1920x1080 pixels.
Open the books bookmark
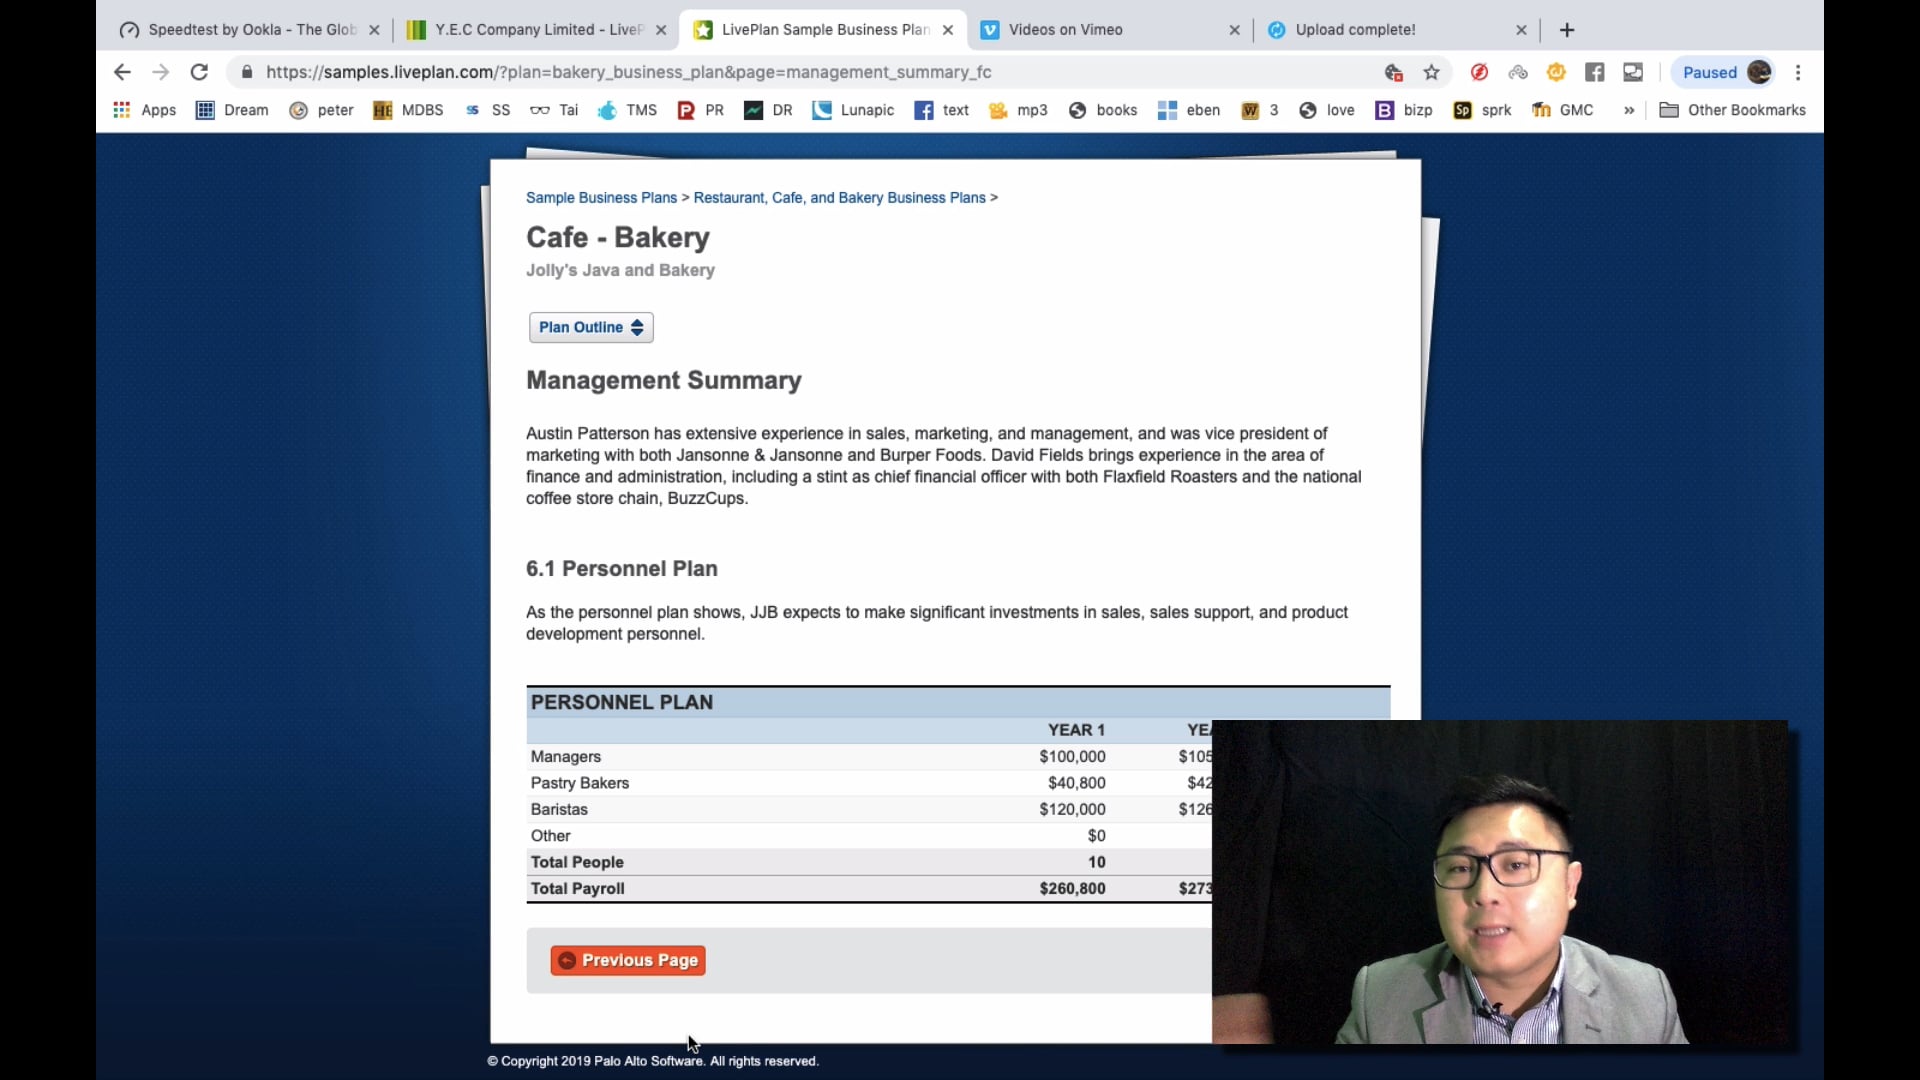[1103, 110]
